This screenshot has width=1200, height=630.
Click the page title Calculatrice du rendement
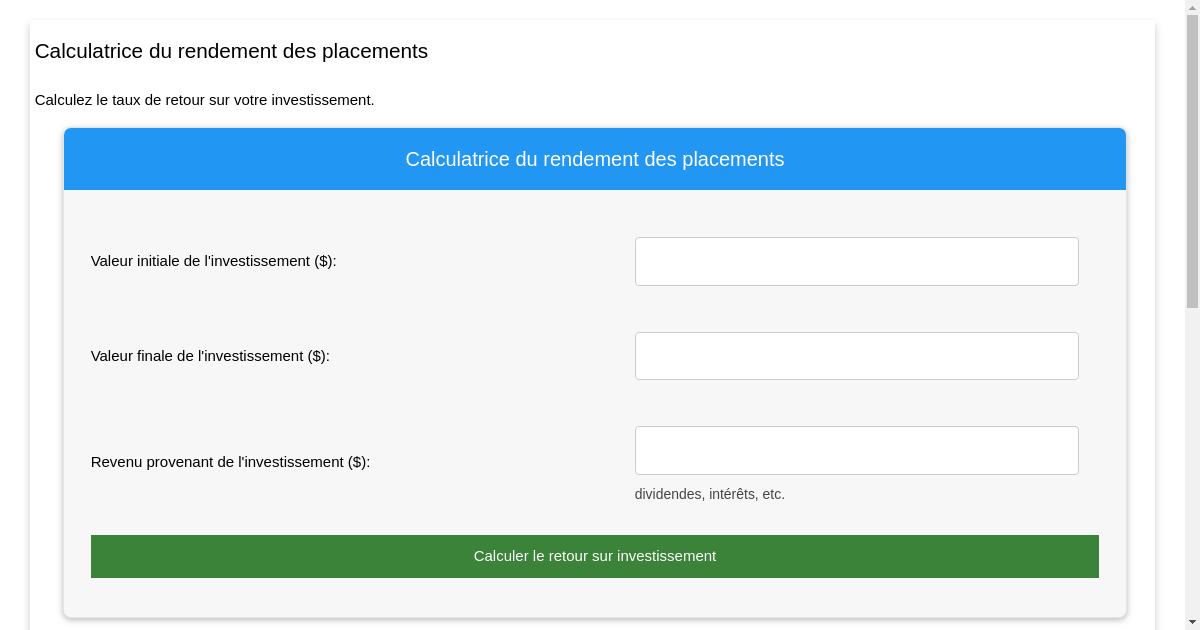click(x=231, y=51)
